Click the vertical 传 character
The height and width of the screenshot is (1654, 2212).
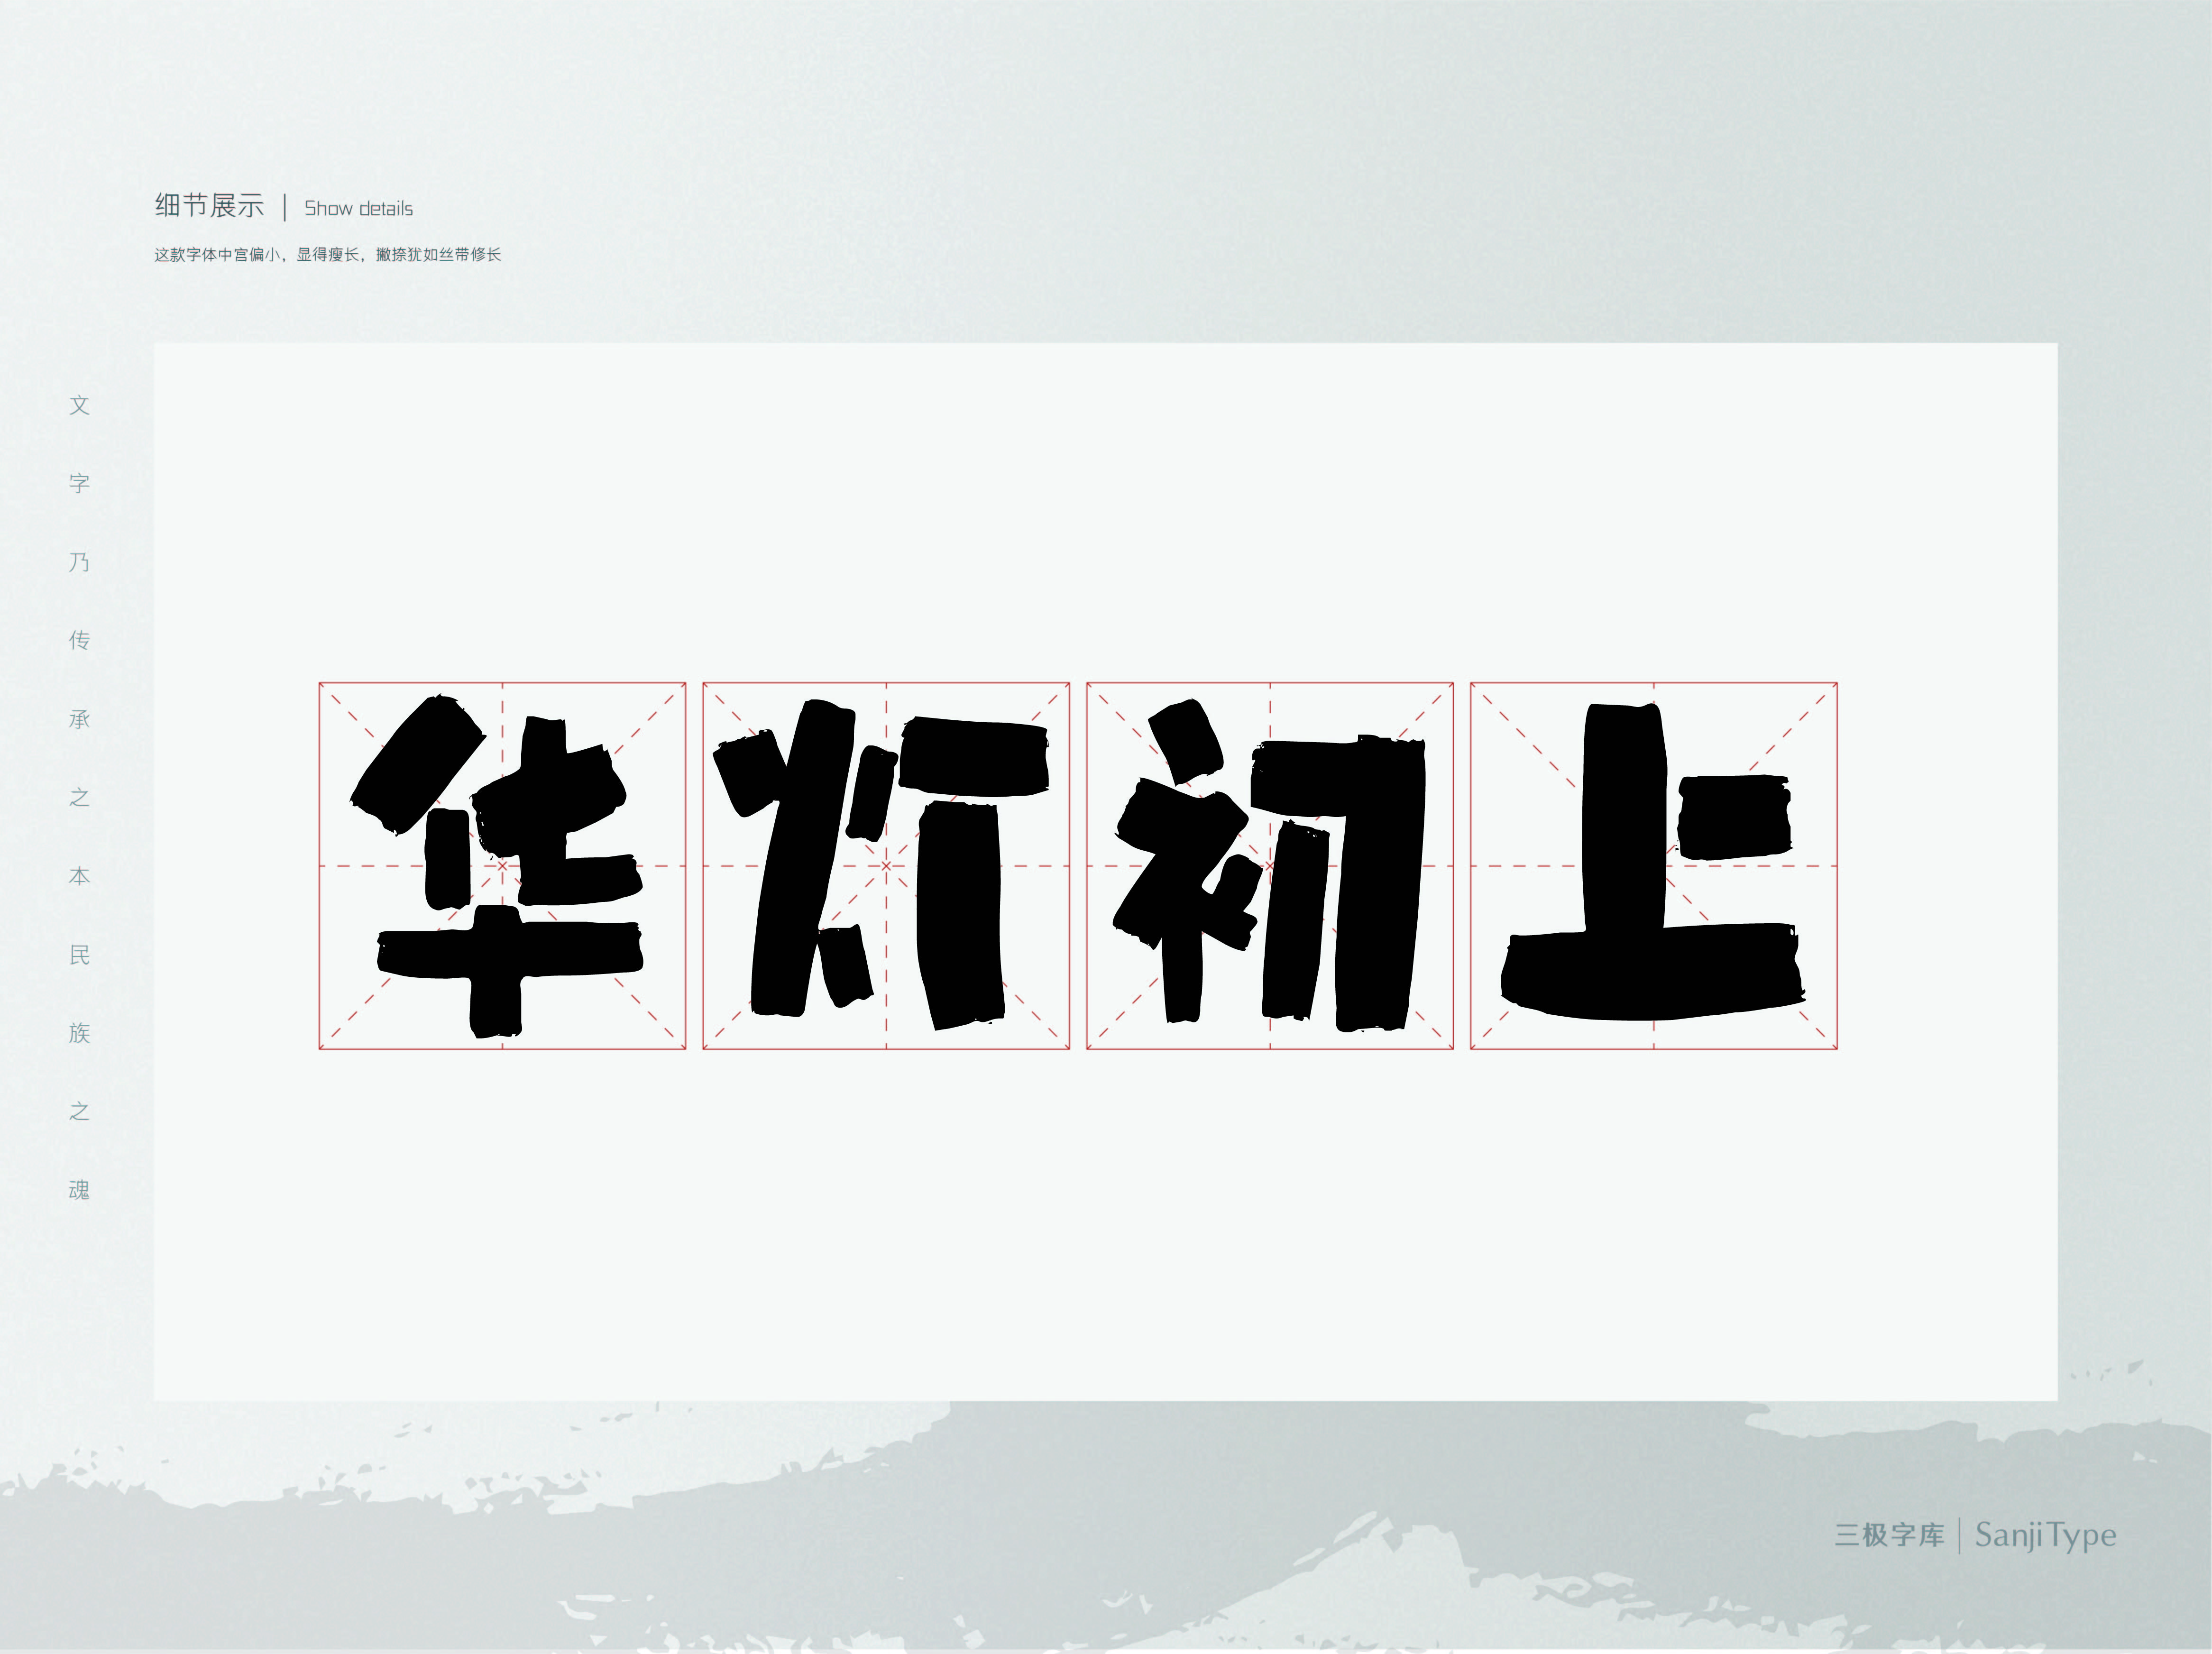(80, 640)
